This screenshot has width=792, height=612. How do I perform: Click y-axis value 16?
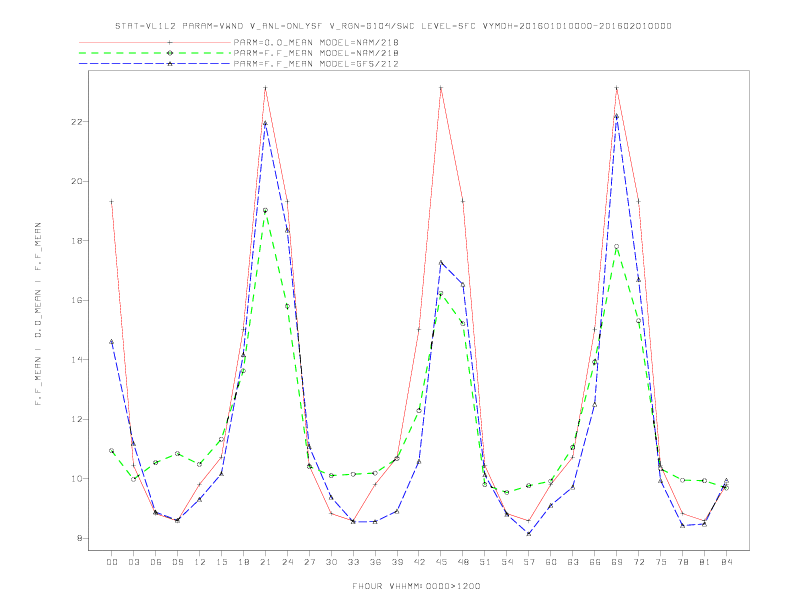pos(76,300)
